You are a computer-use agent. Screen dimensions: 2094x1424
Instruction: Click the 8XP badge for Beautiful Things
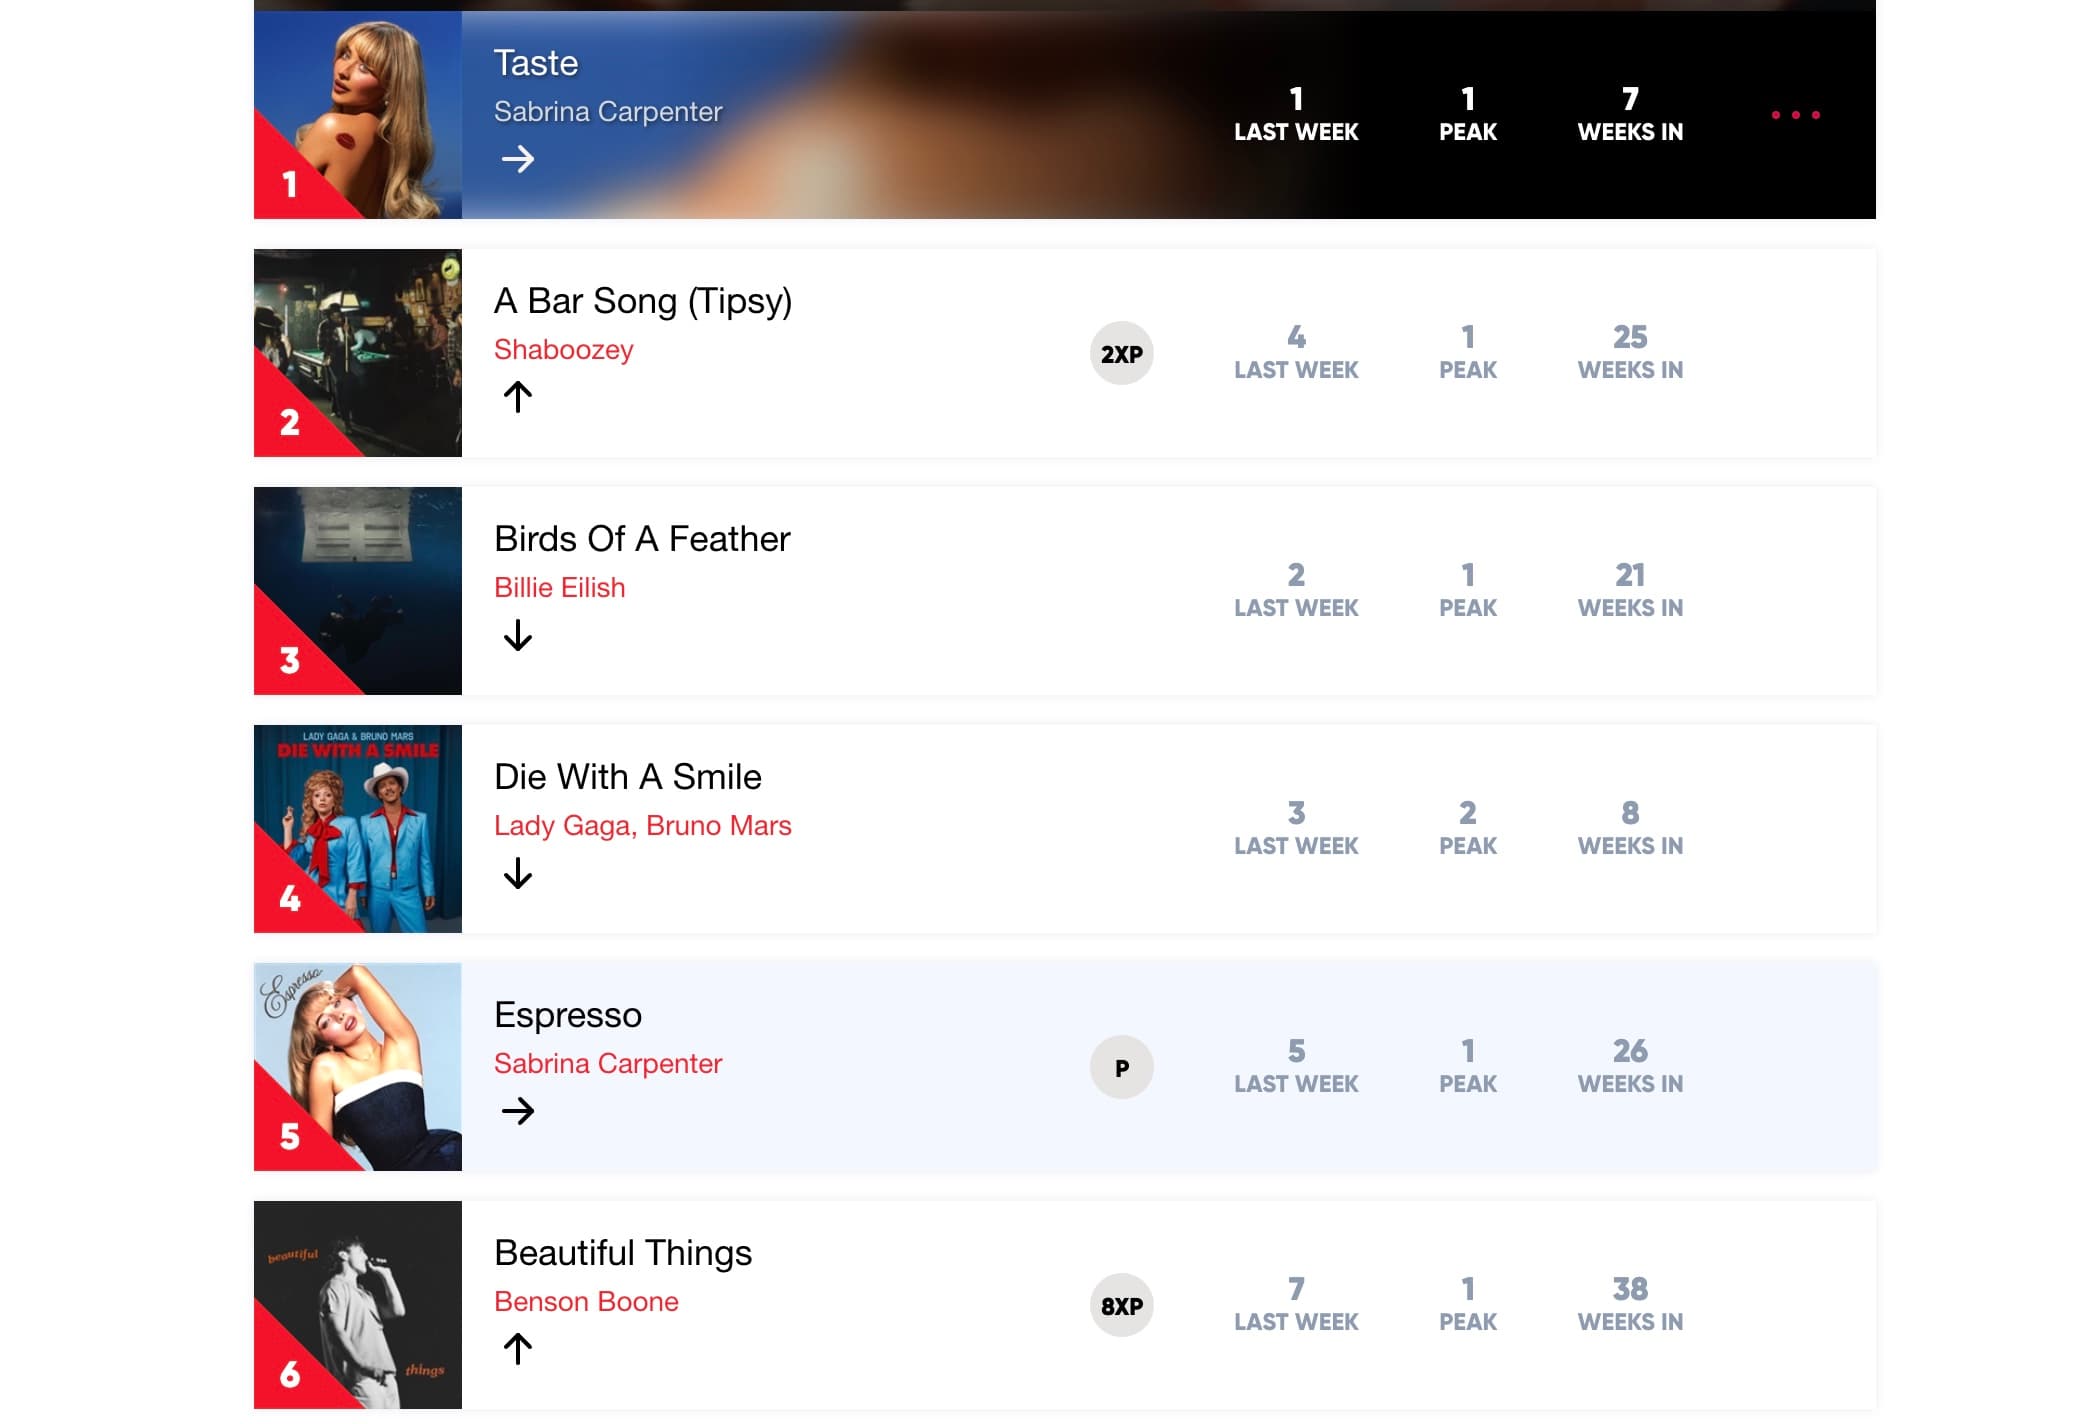pos(1121,1306)
